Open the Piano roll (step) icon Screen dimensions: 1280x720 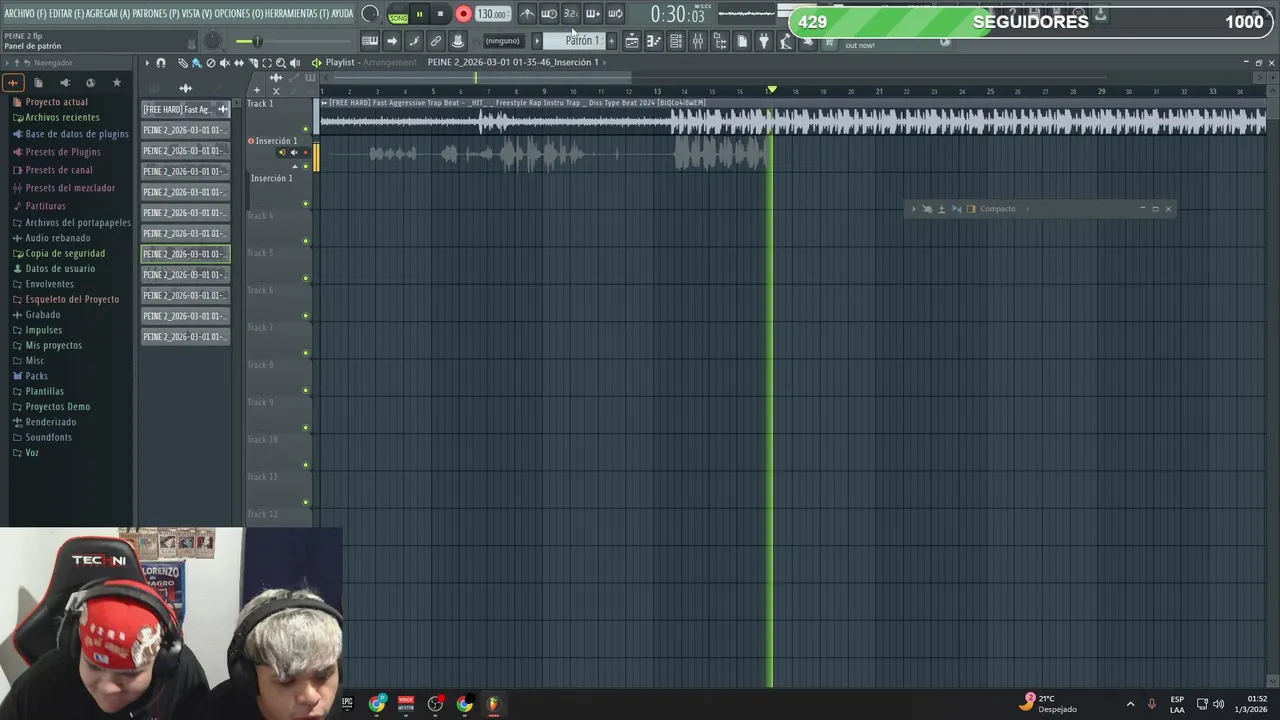click(x=654, y=41)
